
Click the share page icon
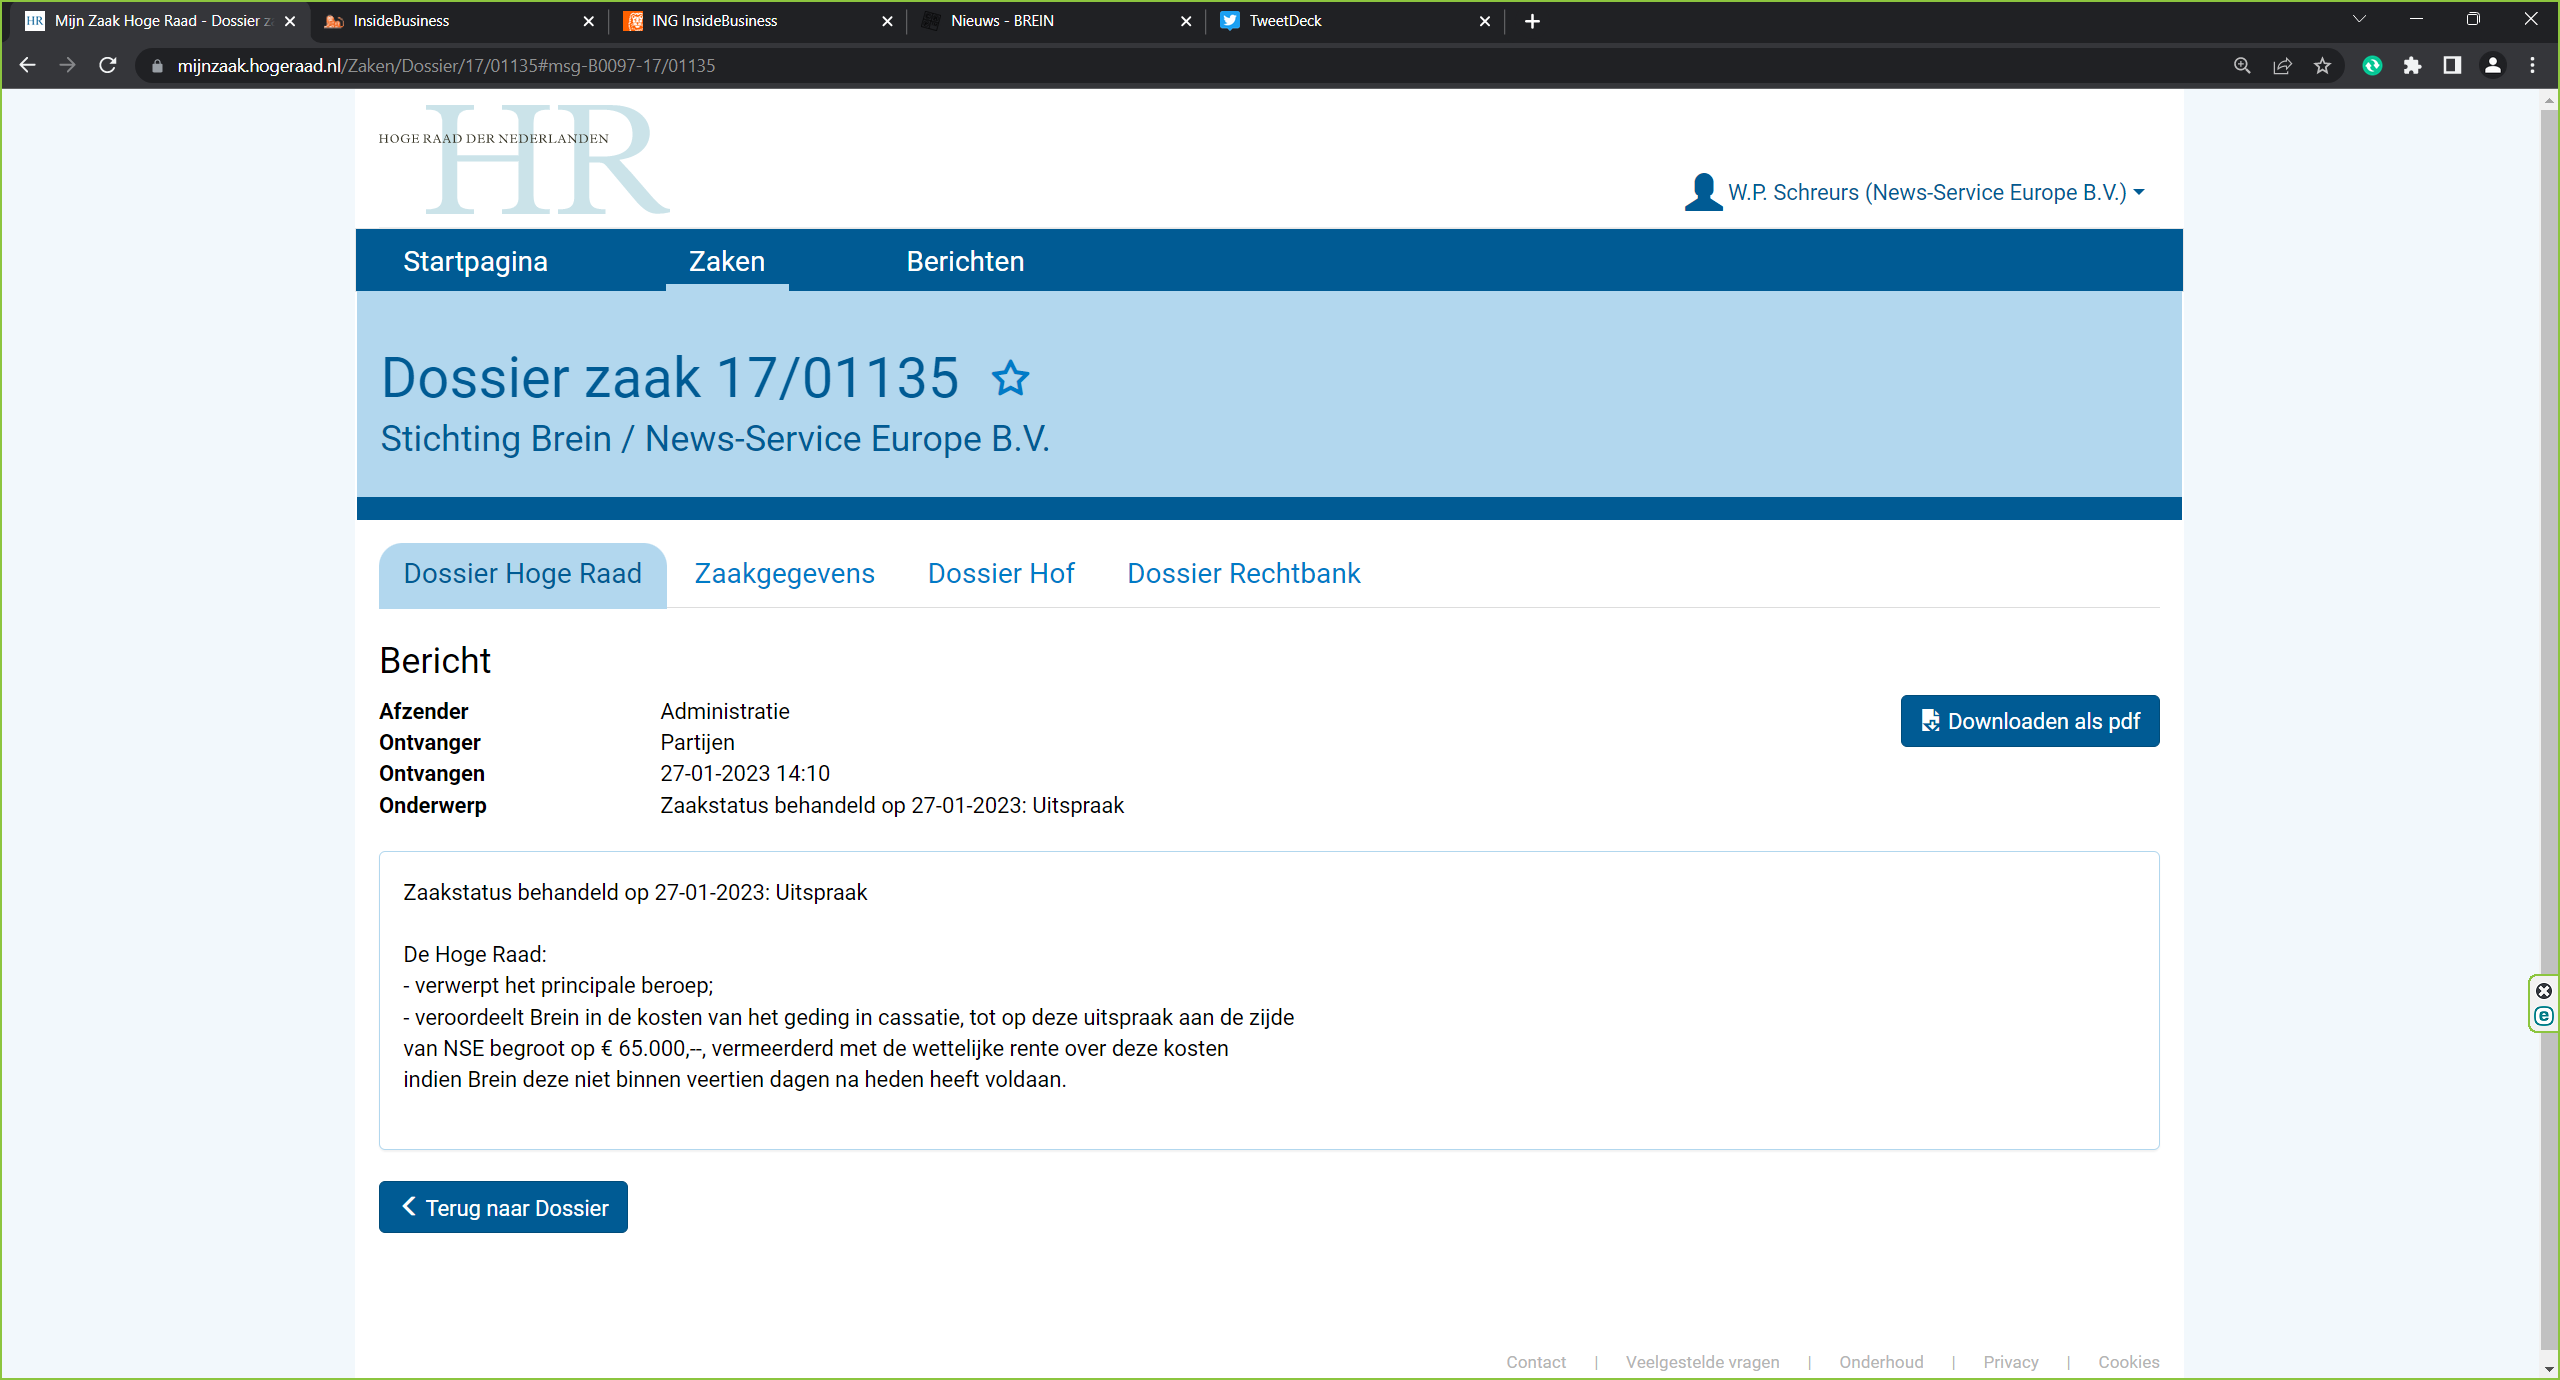coord(2282,66)
